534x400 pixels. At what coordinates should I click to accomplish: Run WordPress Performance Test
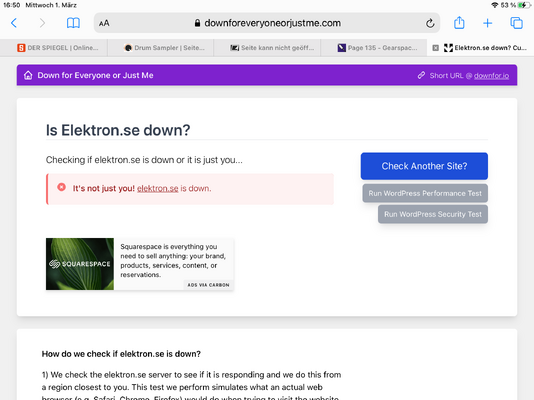[425, 193]
